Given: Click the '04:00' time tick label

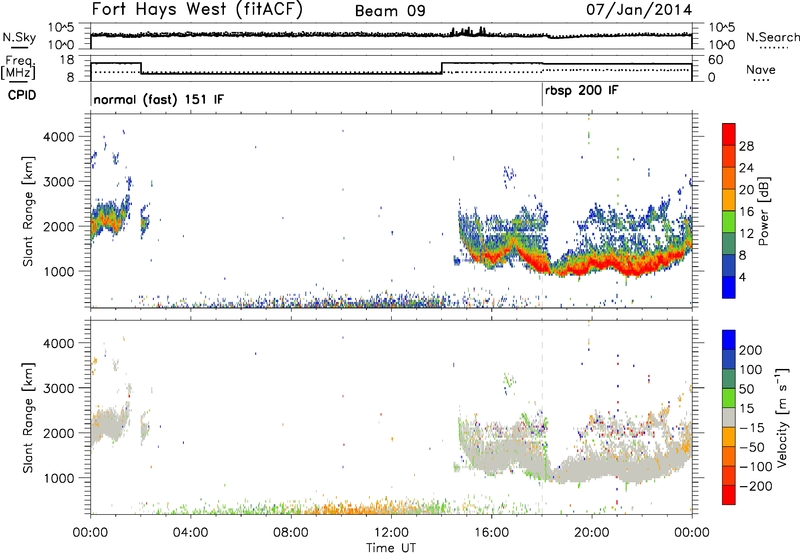Looking at the screenshot, I should (x=191, y=533).
